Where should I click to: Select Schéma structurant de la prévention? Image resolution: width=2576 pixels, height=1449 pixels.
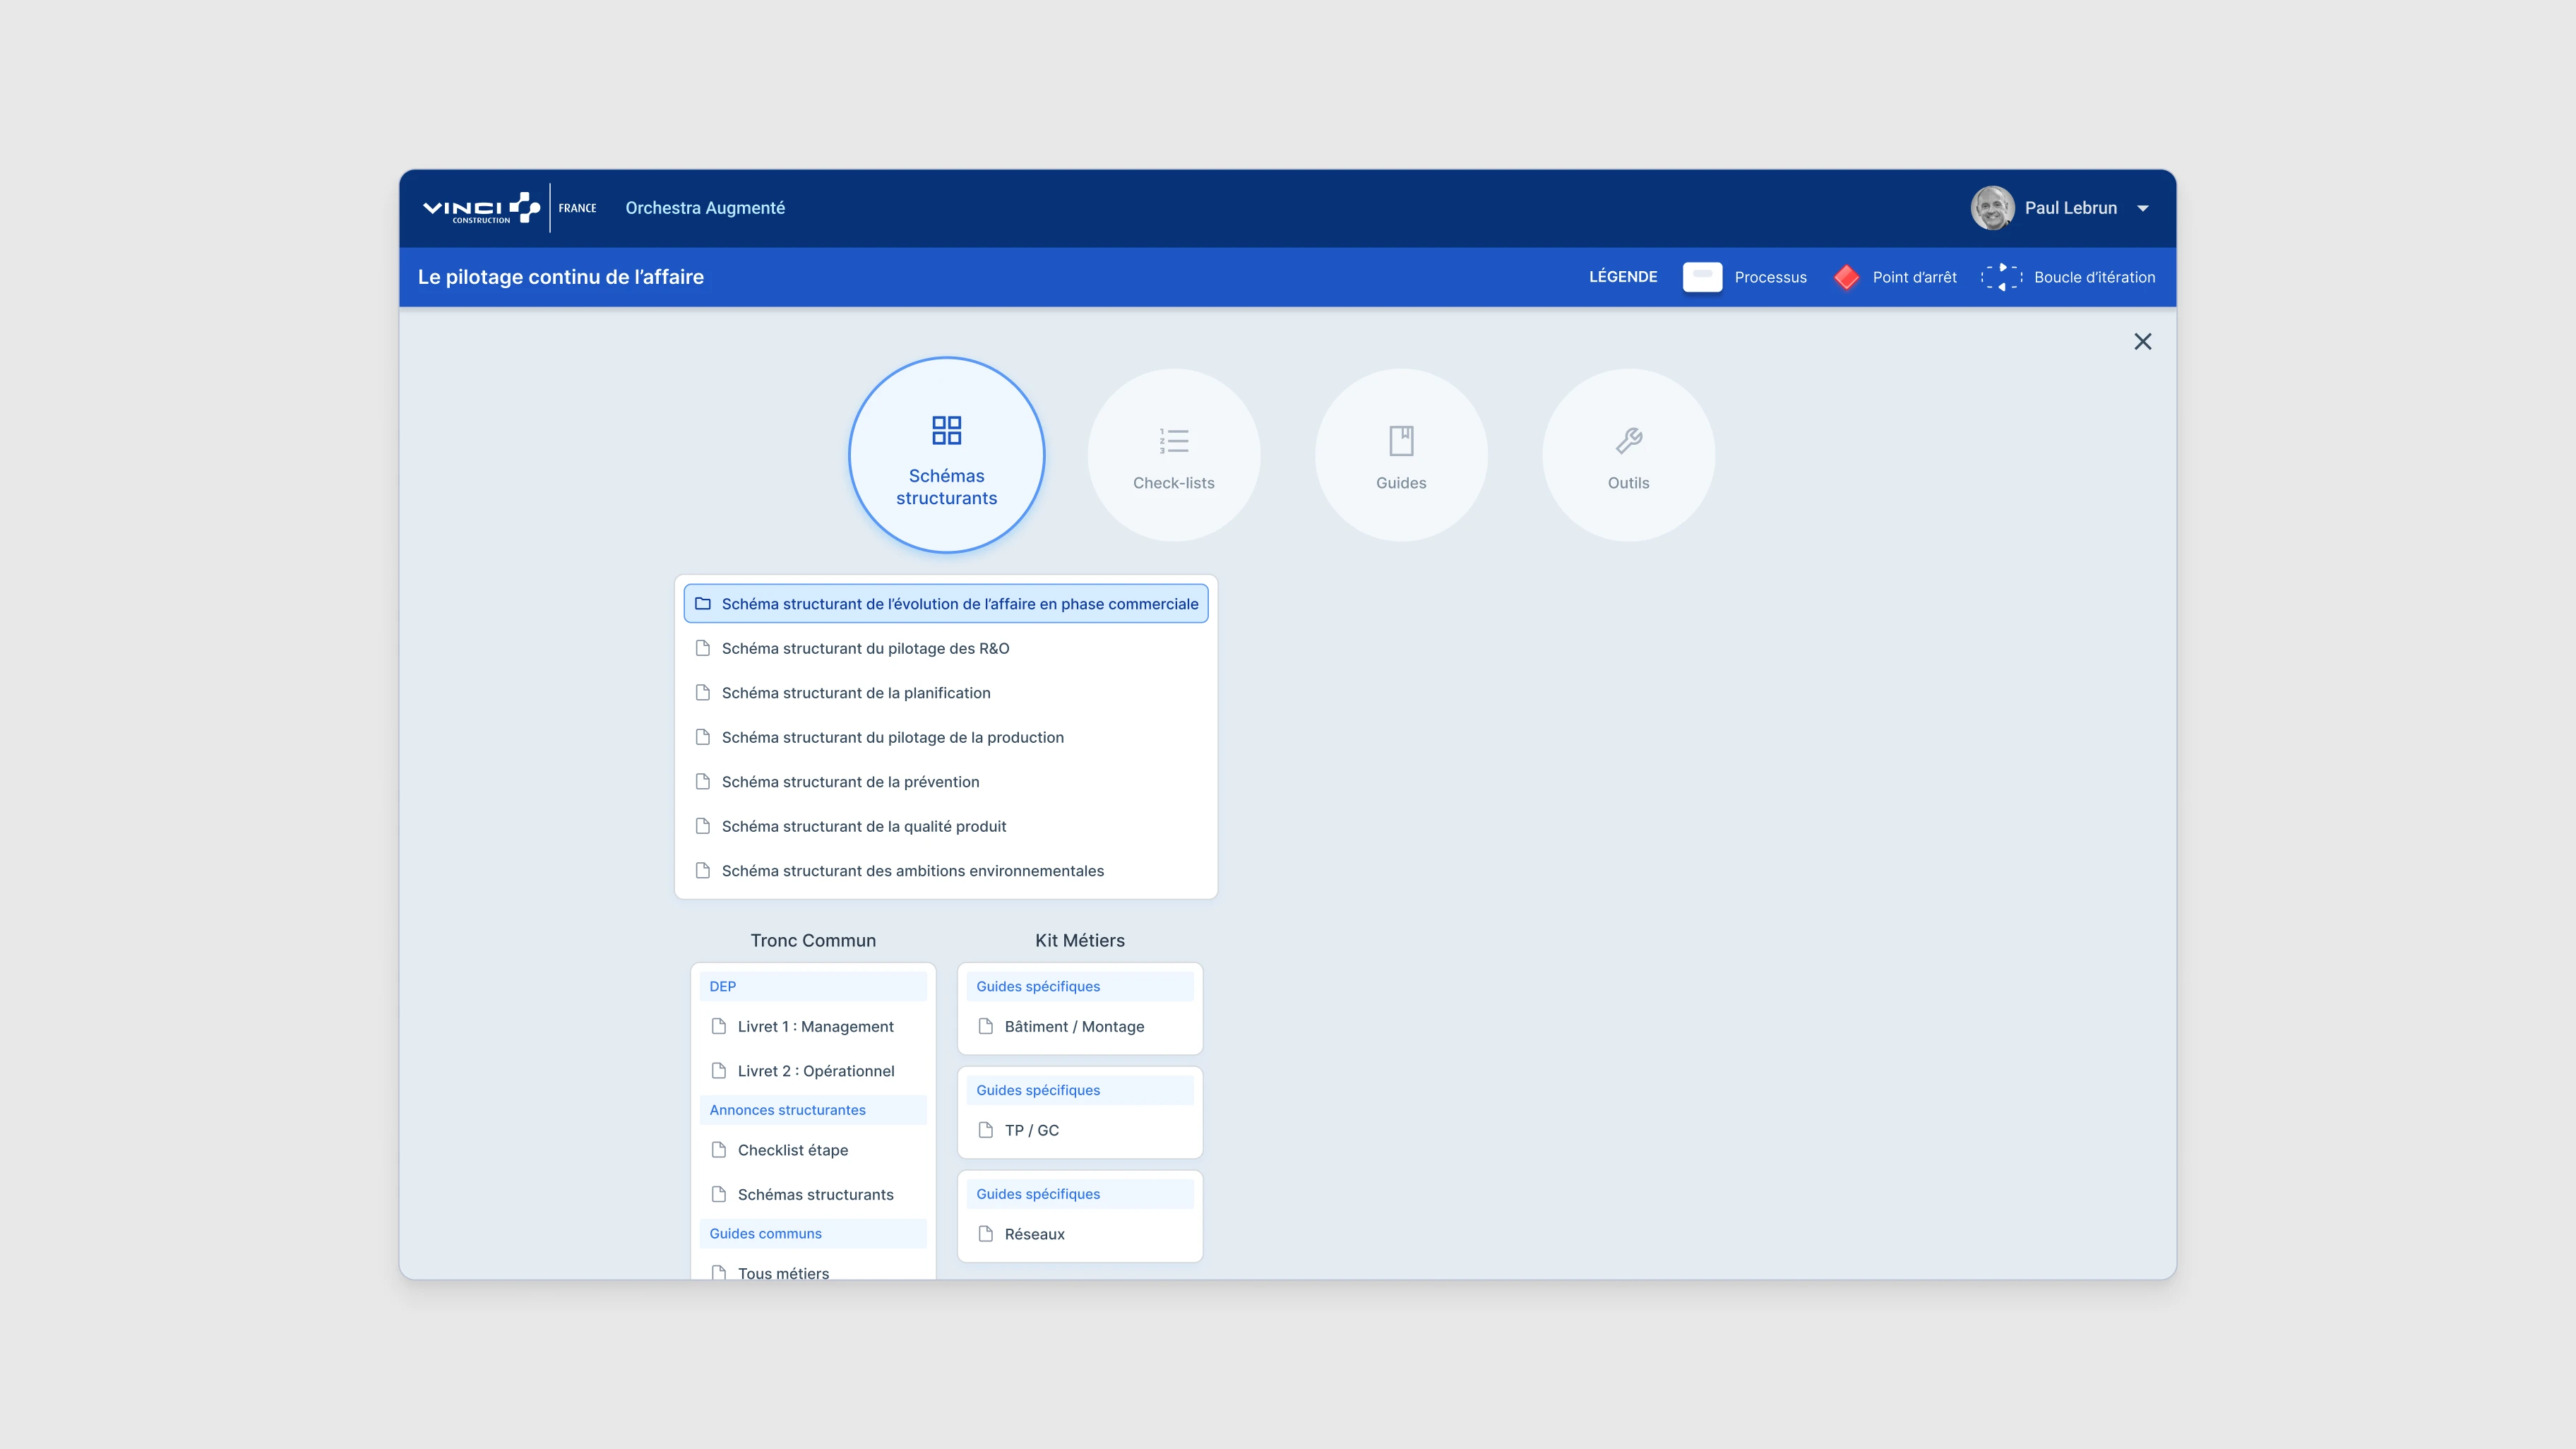[x=850, y=781]
